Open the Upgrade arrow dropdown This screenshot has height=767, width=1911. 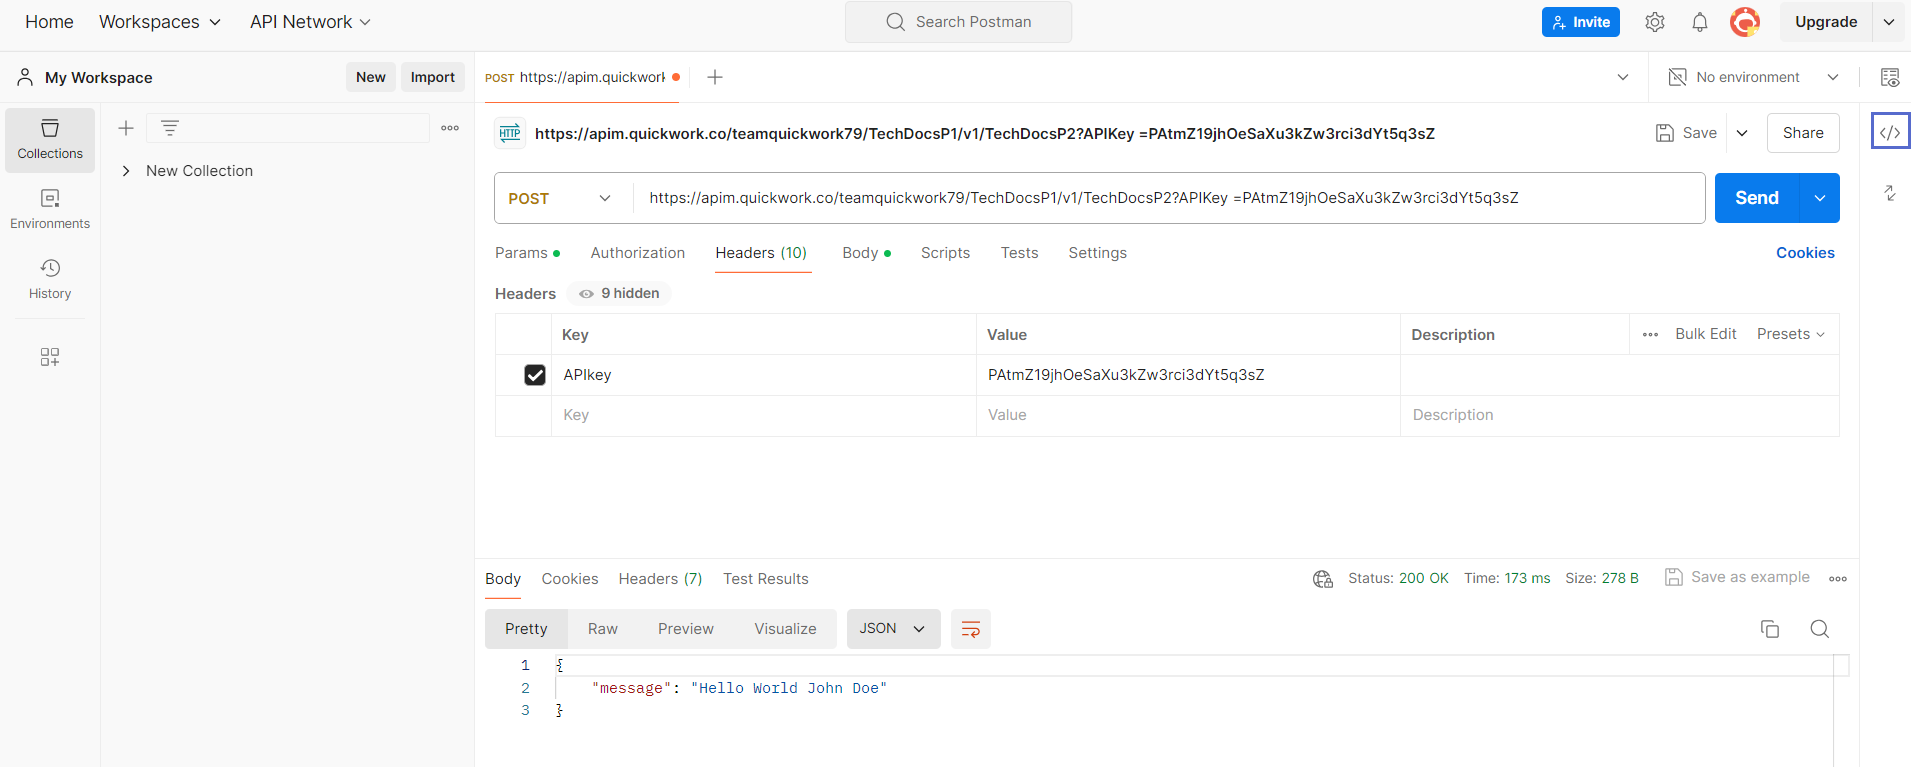[1889, 22]
